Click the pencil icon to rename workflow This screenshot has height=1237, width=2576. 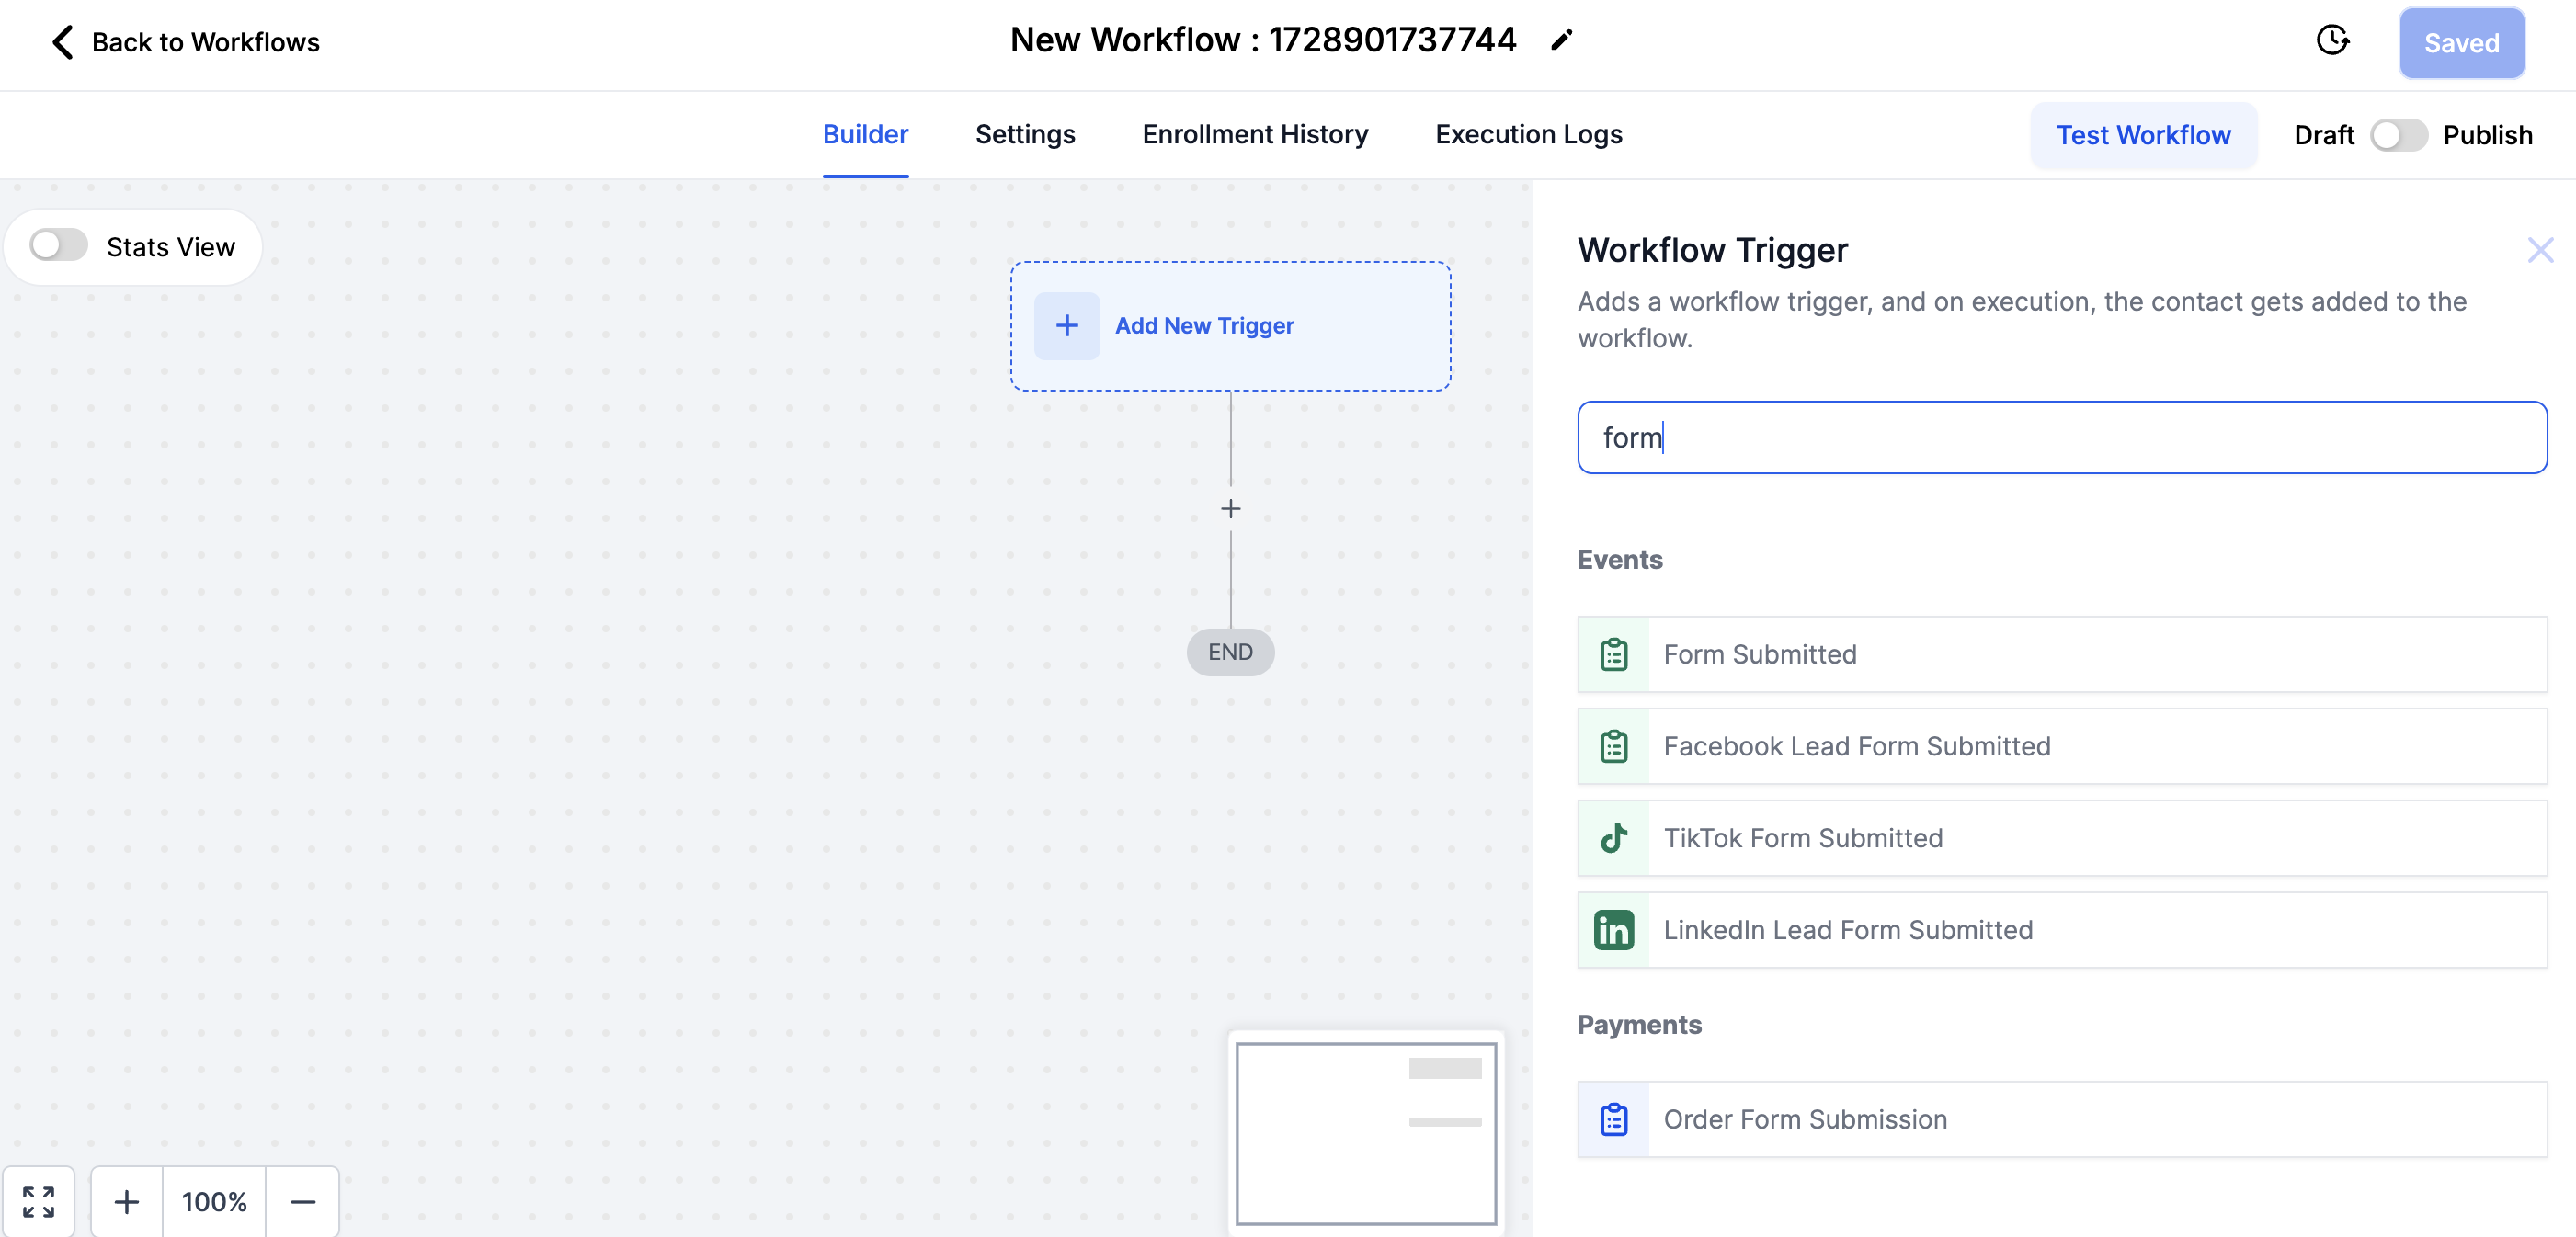1561,40
